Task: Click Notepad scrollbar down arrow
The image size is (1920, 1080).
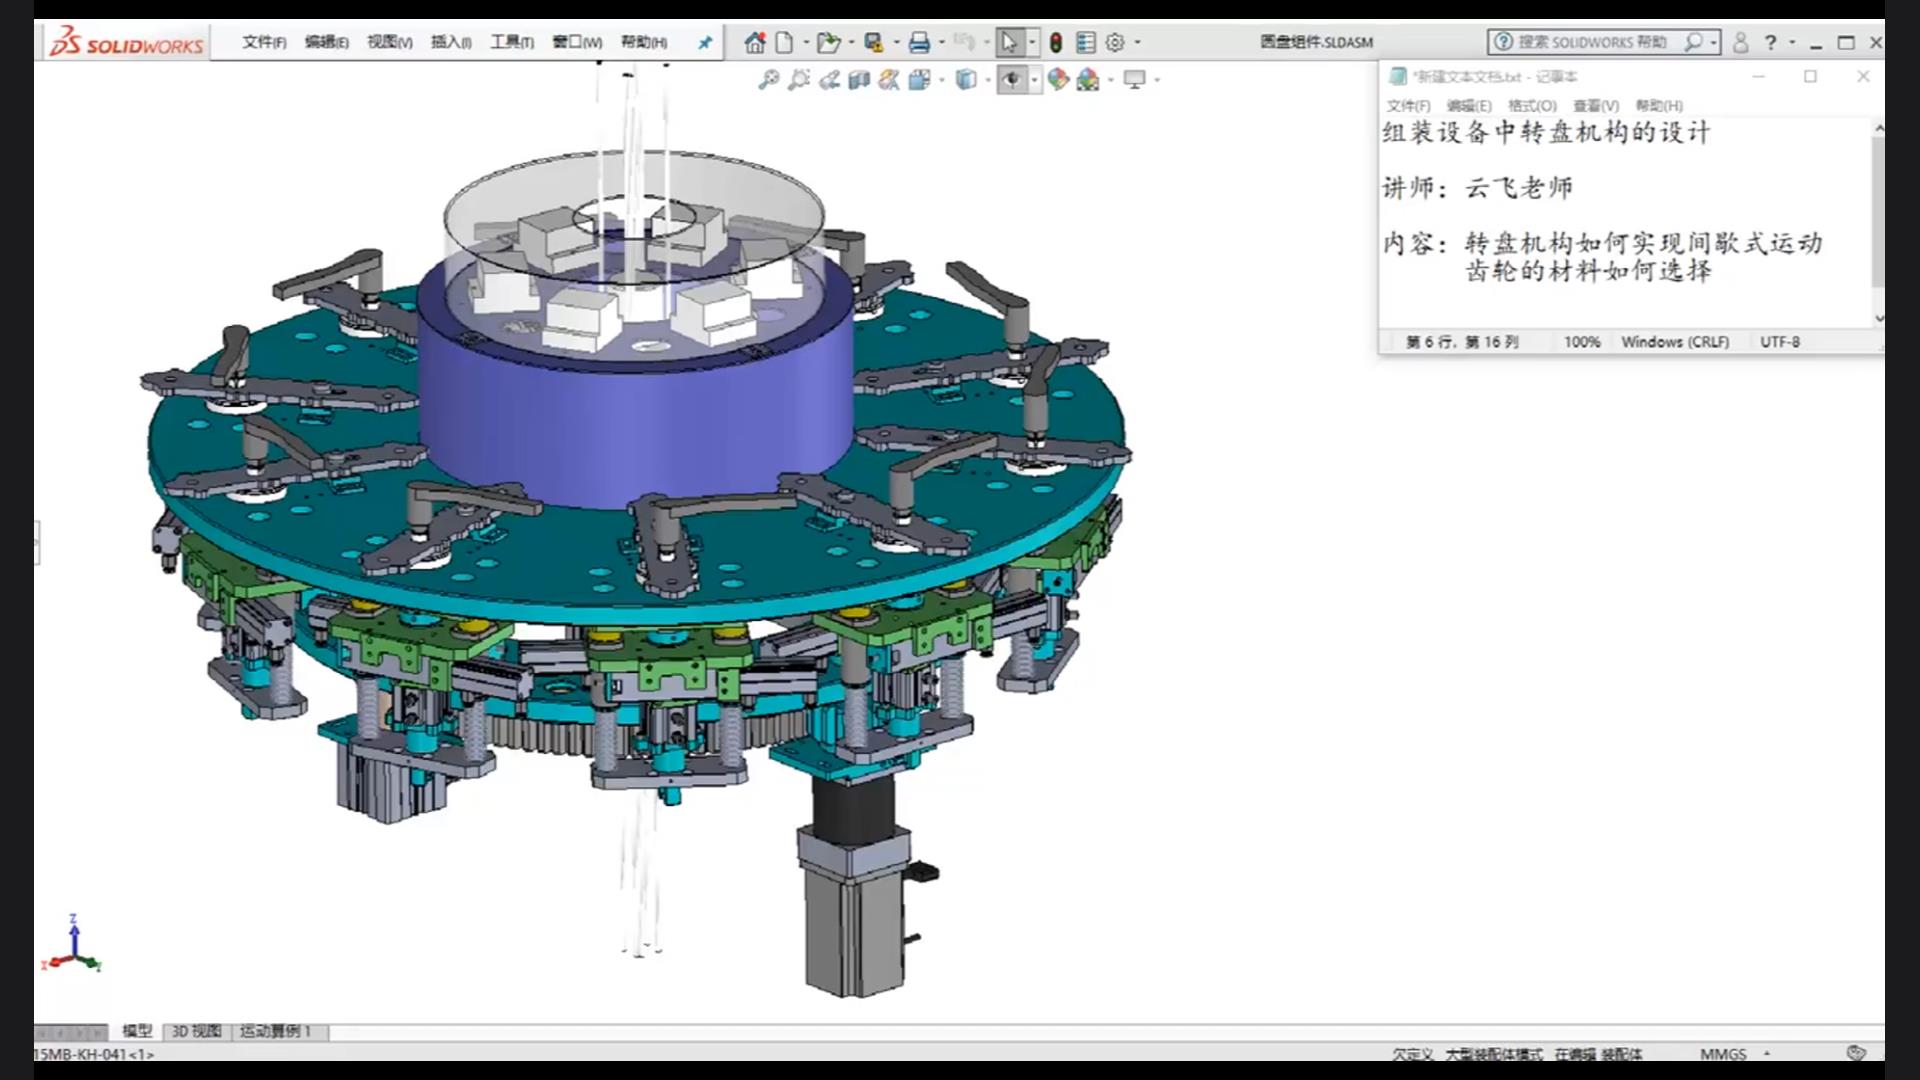Action: click(x=1879, y=318)
